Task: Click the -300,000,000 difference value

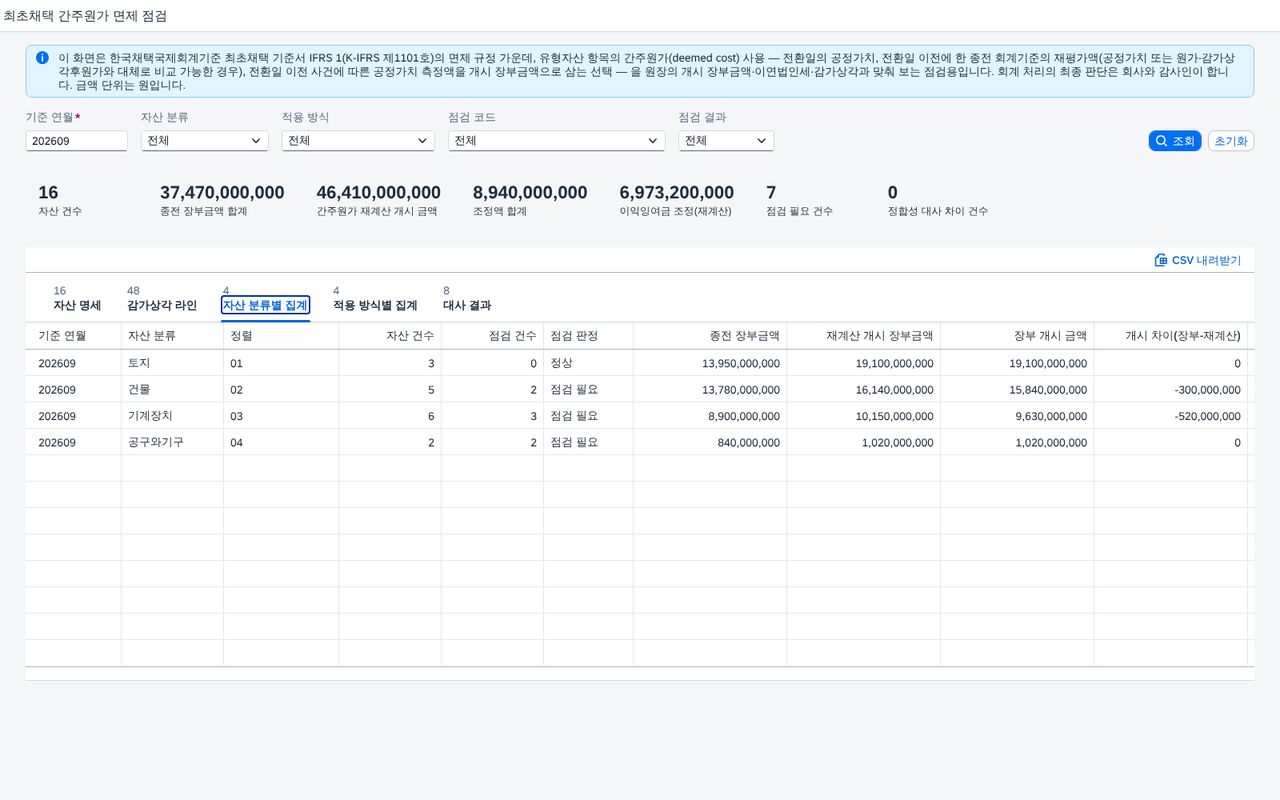Action: 1207,390
